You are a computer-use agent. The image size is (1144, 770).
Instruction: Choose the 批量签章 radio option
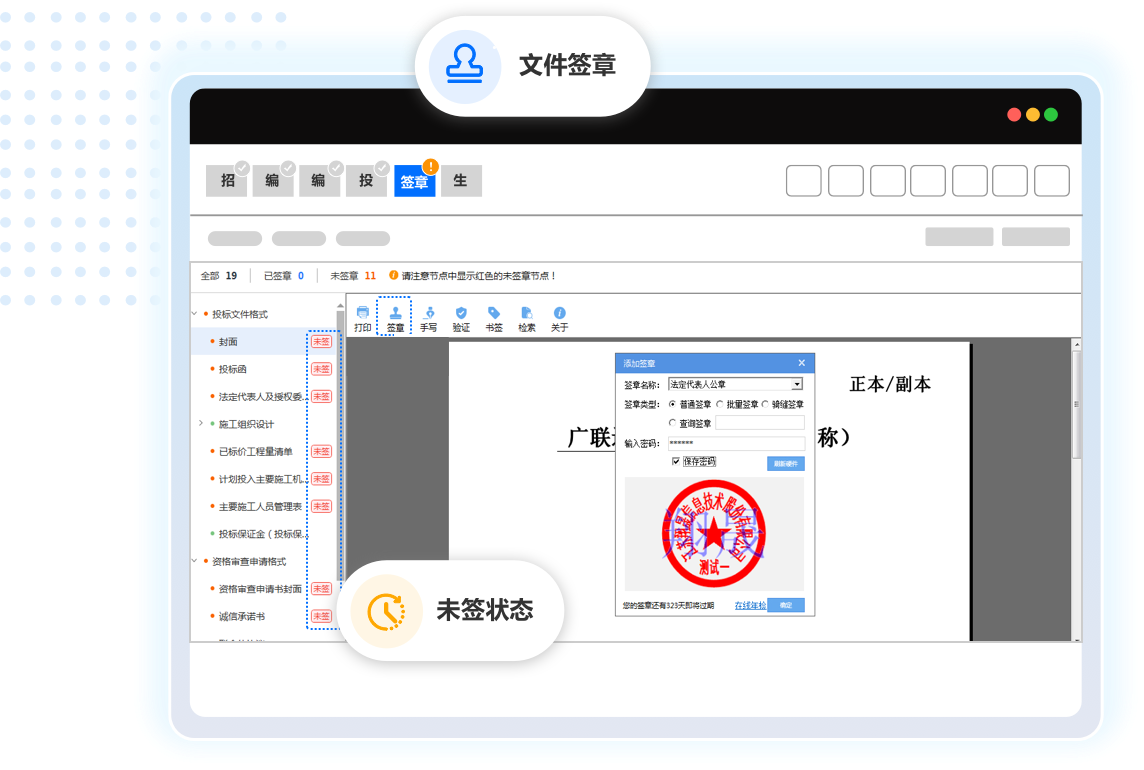tap(720, 404)
